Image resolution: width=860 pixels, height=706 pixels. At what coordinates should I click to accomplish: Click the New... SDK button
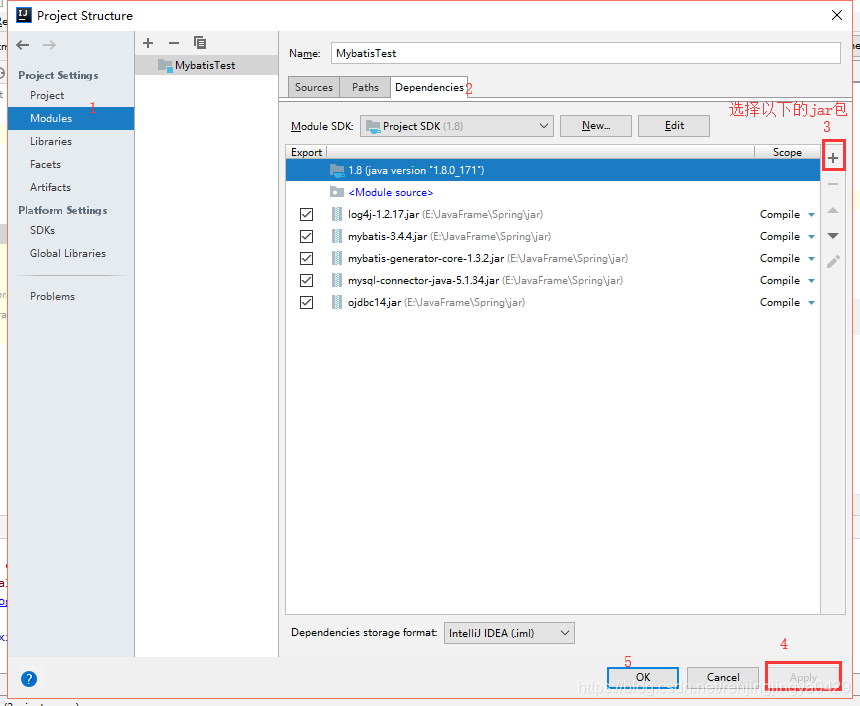pos(596,126)
